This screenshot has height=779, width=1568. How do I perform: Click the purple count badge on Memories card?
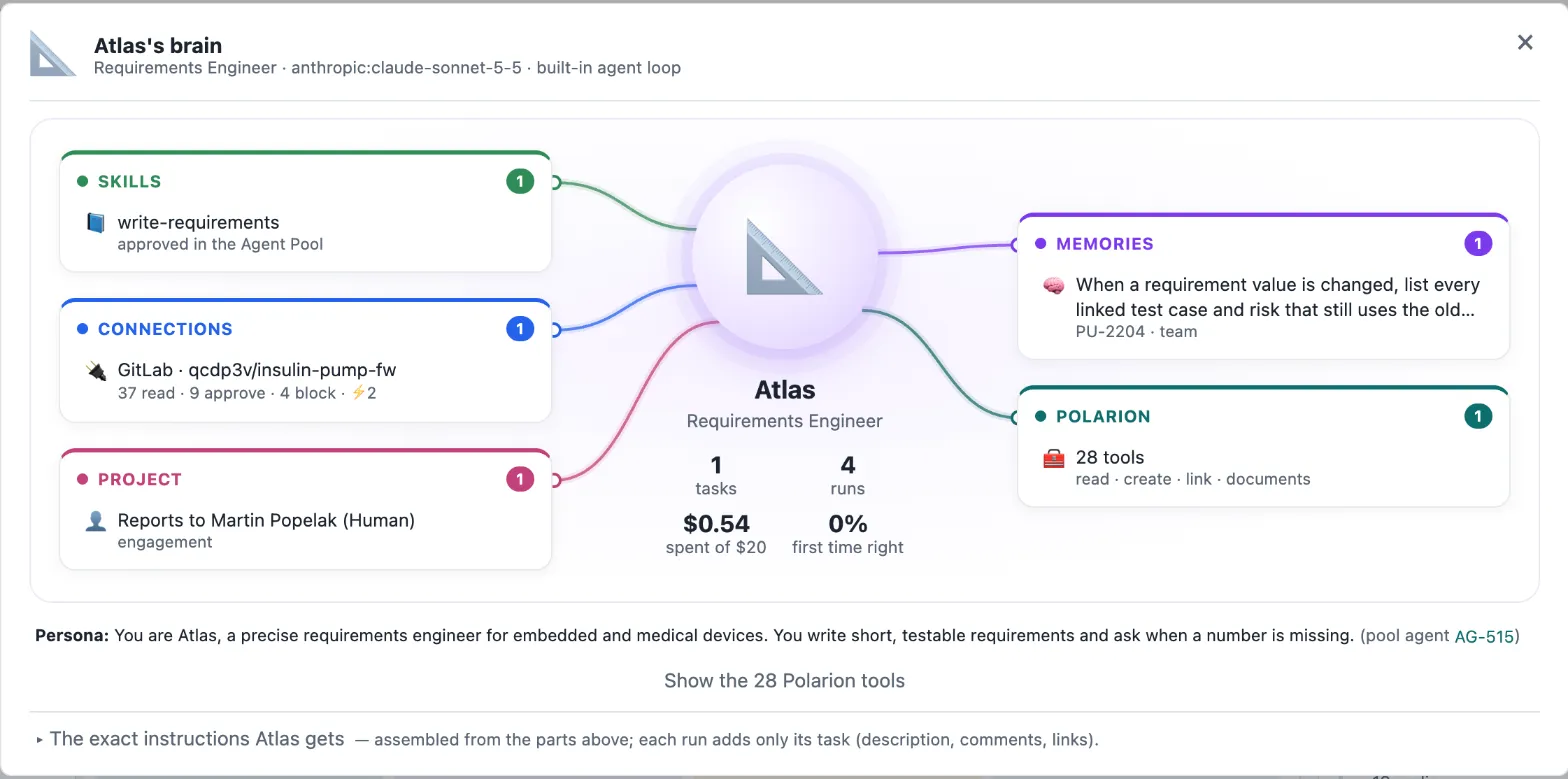pyautogui.click(x=1478, y=243)
